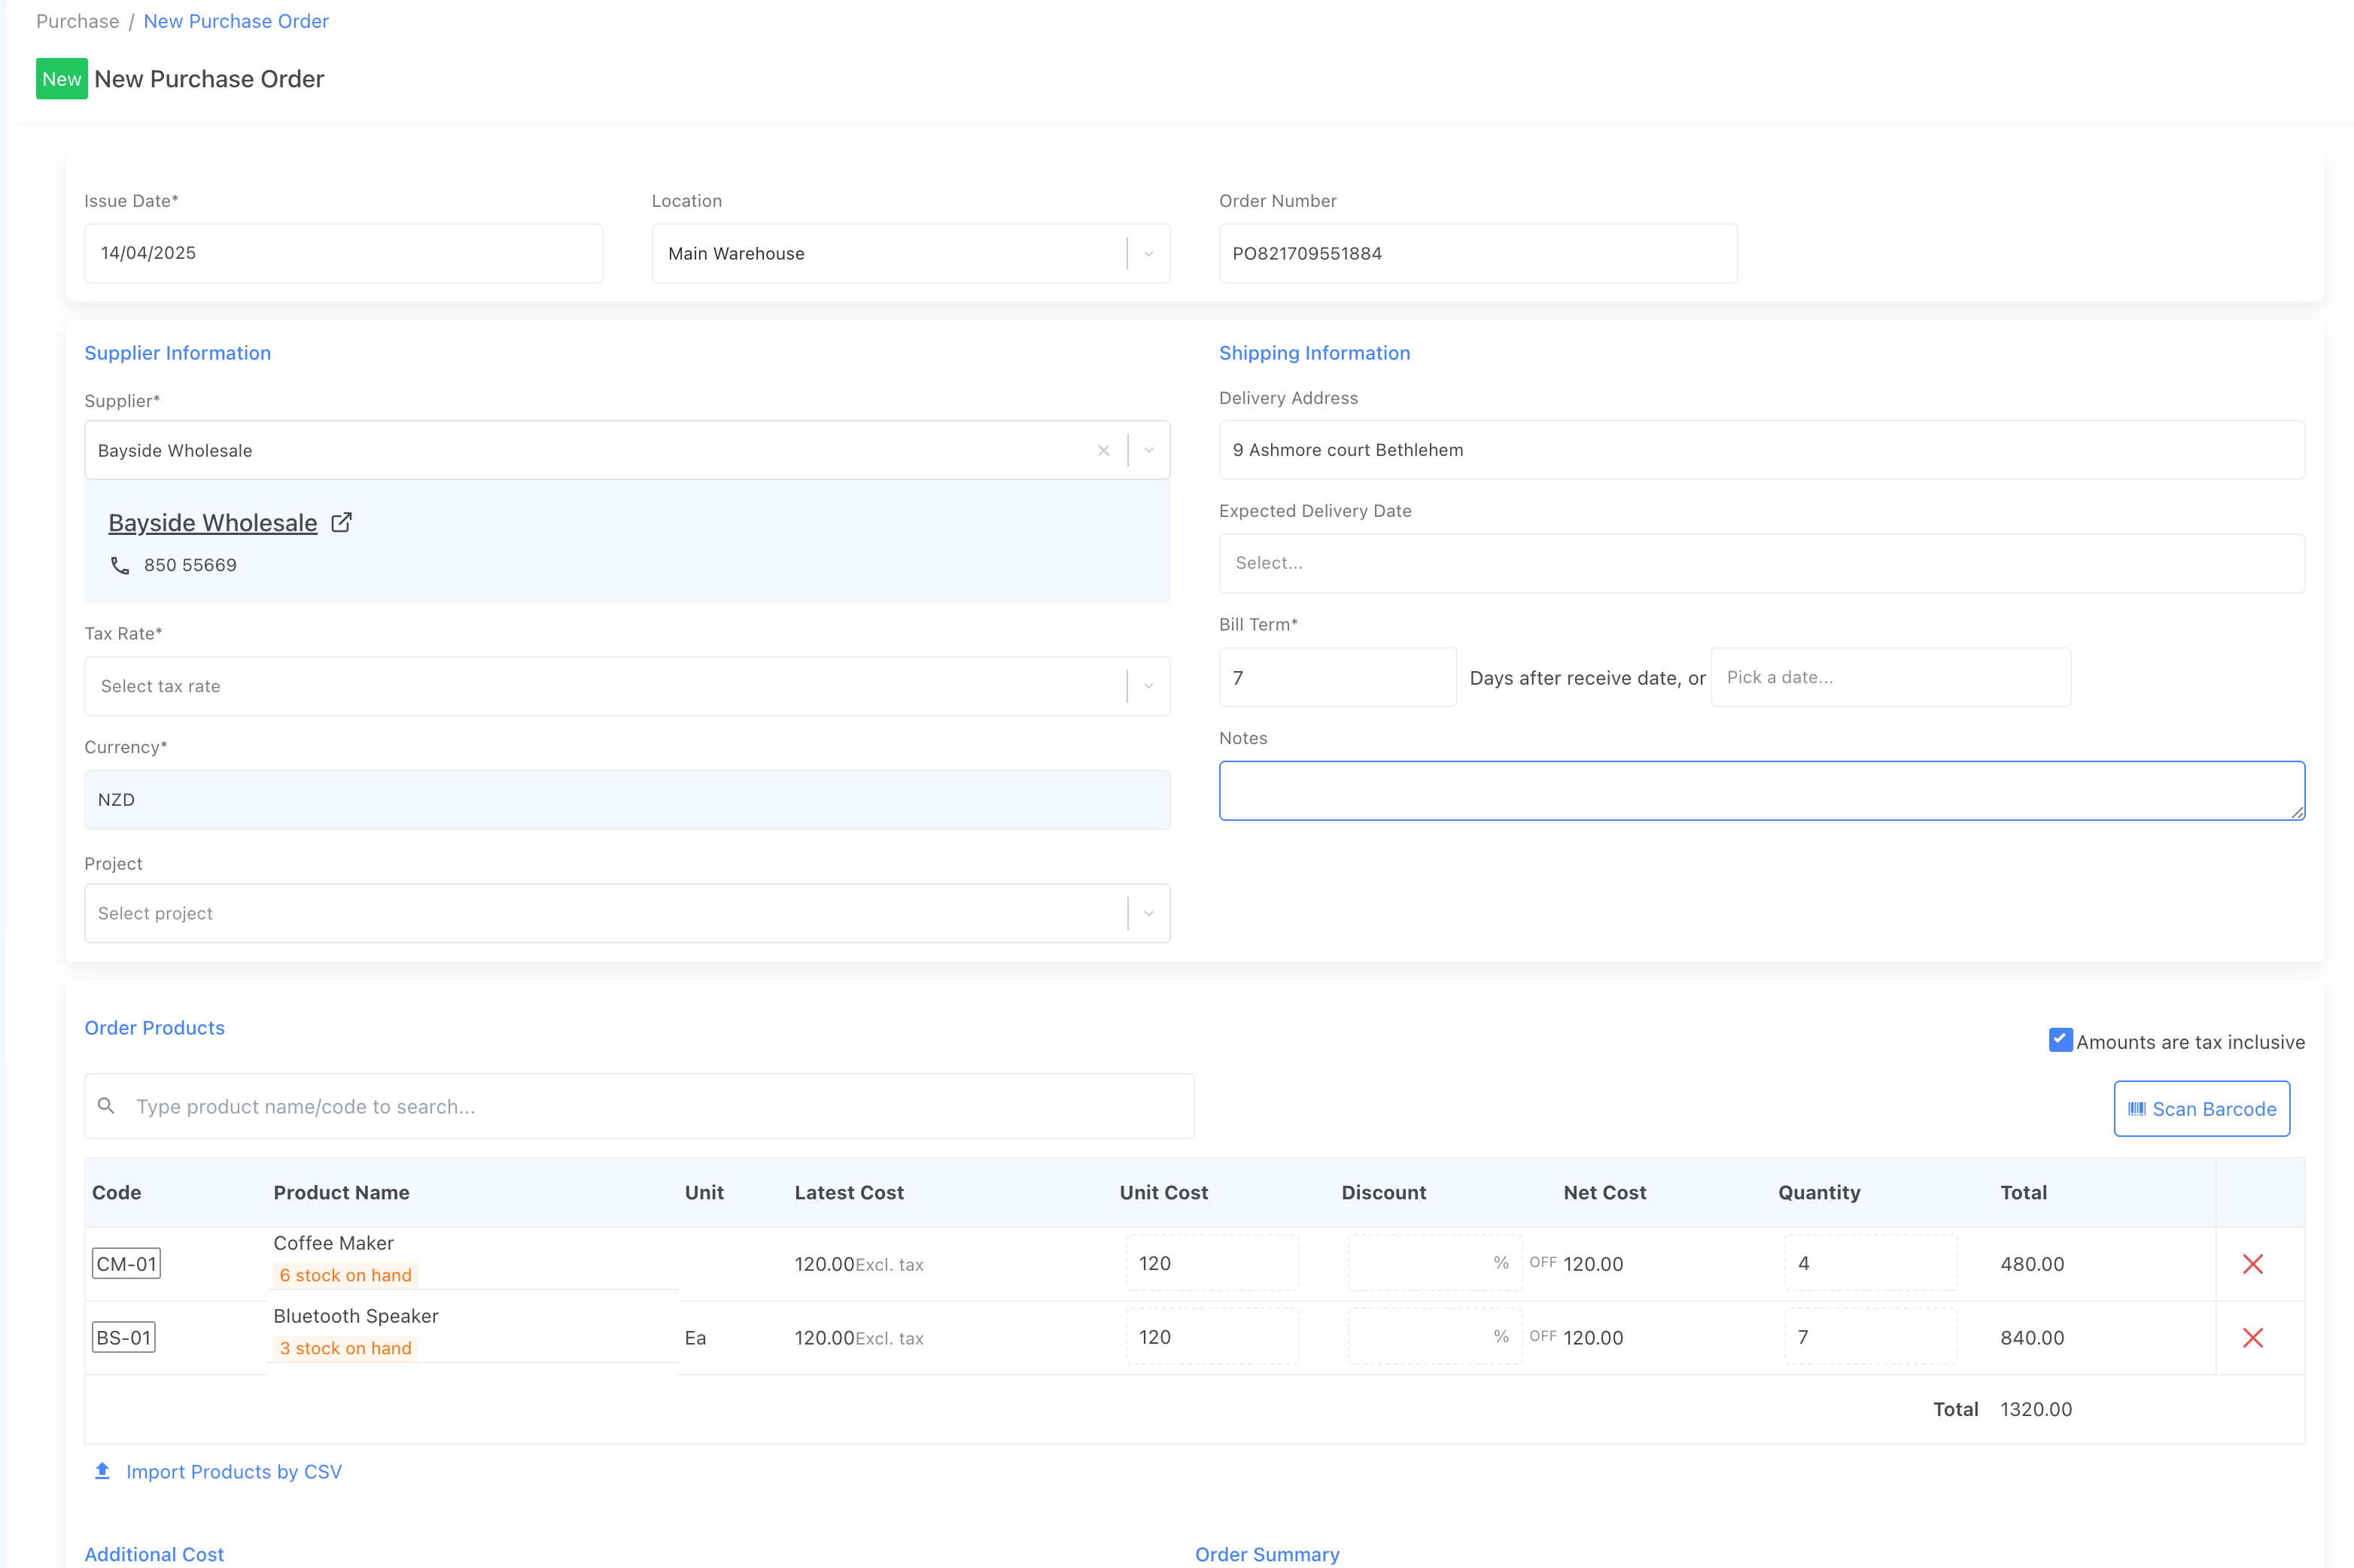This screenshot has height=1568, width=2354.
Task: Click the Bluetooth Speaker discount field
Action: (x=1420, y=1337)
